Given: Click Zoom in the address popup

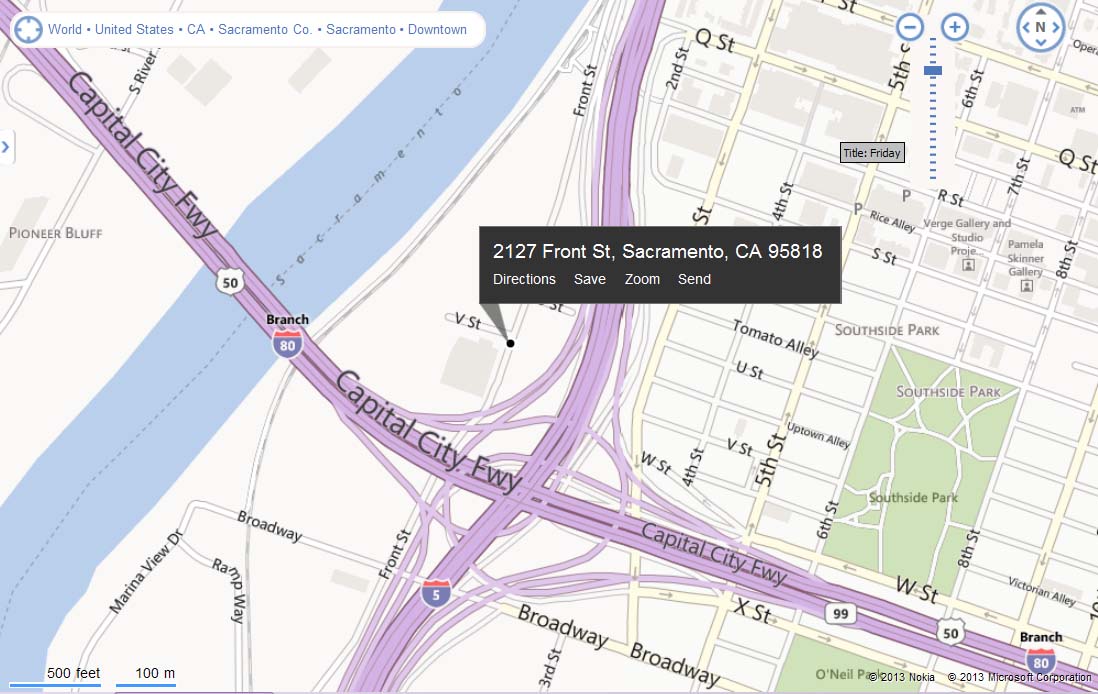Looking at the screenshot, I should point(642,279).
